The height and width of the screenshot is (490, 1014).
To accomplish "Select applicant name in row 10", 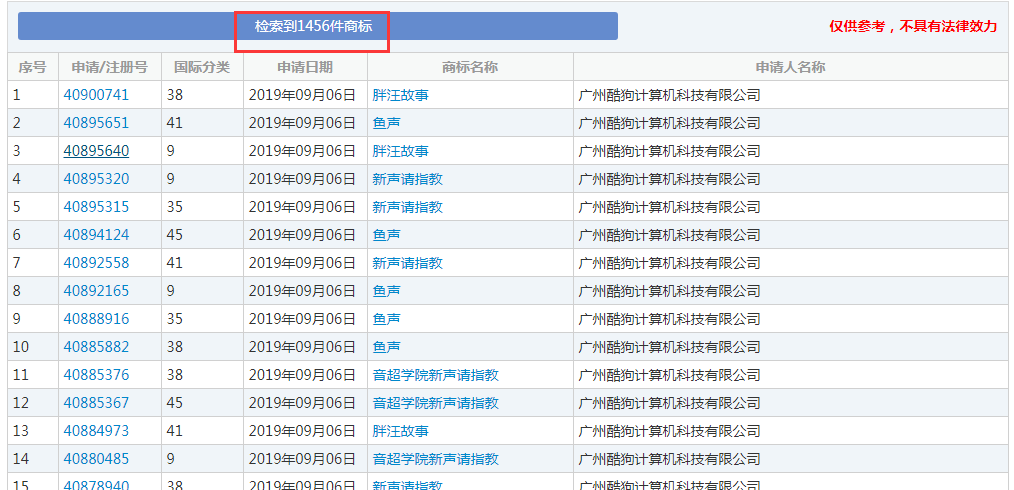I will pyautogui.click(x=669, y=347).
